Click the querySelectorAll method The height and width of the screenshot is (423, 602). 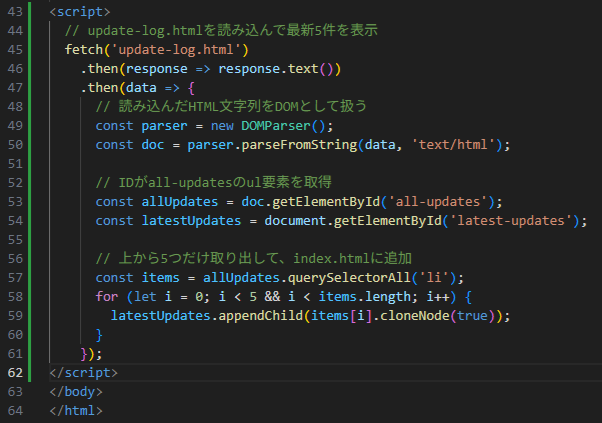[x=349, y=278]
